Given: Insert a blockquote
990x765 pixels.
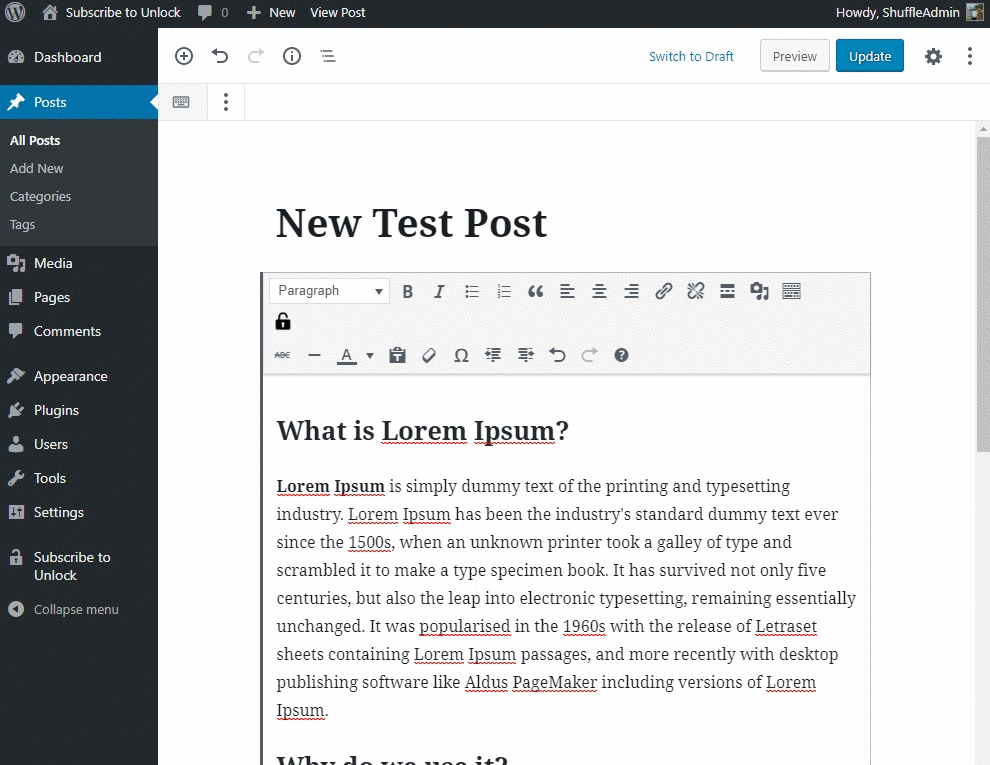Looking at the screenshot, I should coord(535,291).
